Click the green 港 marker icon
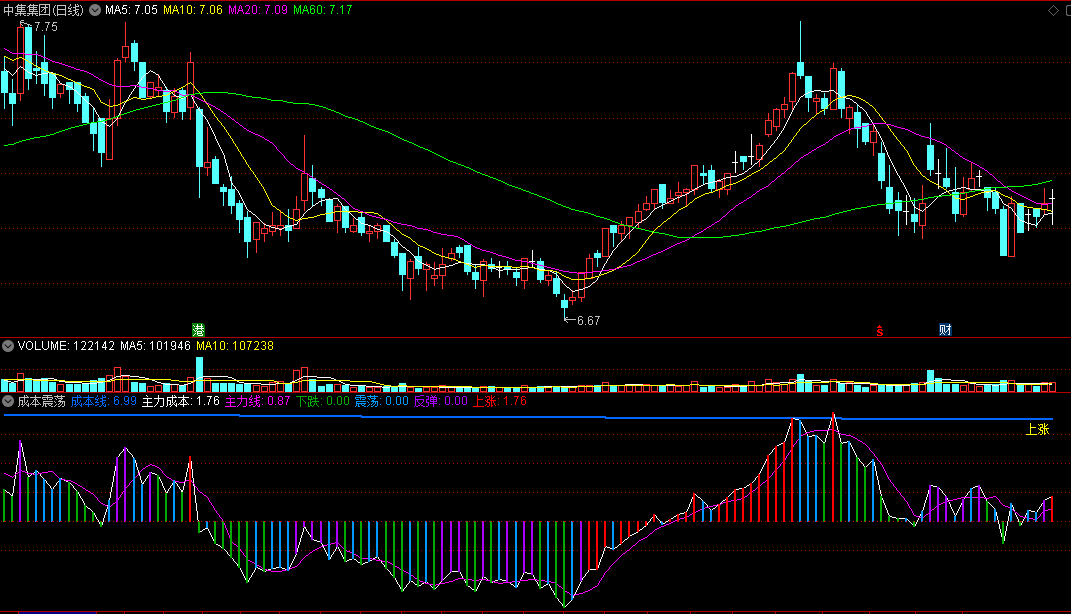Viewport: 1071px width, 614px height. pos(198,331)
